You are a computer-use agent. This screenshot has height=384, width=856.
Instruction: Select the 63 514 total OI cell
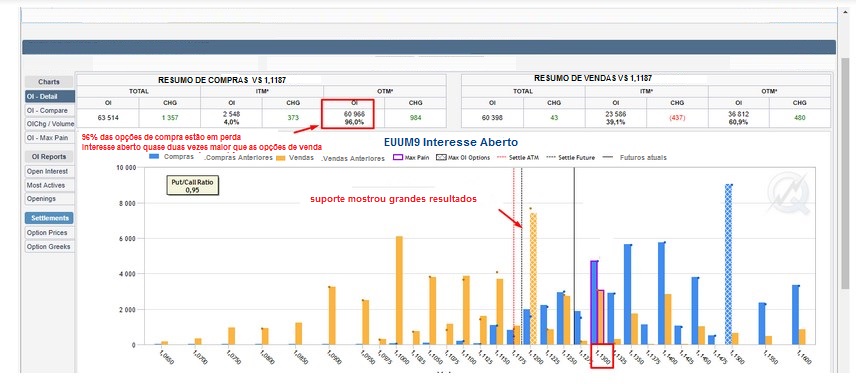(x=108, y=118)
